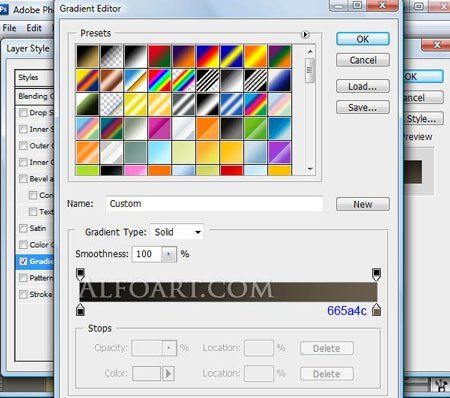Image resolution: width=450 pixels, height=398 pixels.
Task: Select the blue-yellow-blue gradient preset
Action: coord(232,56)
